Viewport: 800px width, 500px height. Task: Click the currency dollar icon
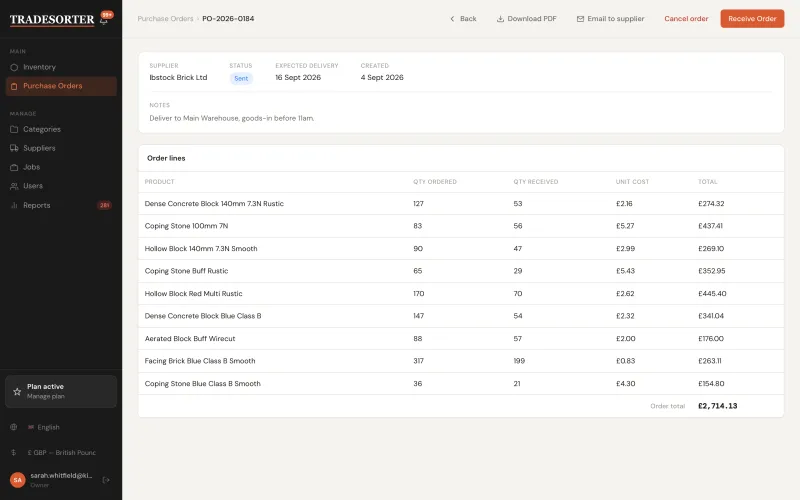14,453
